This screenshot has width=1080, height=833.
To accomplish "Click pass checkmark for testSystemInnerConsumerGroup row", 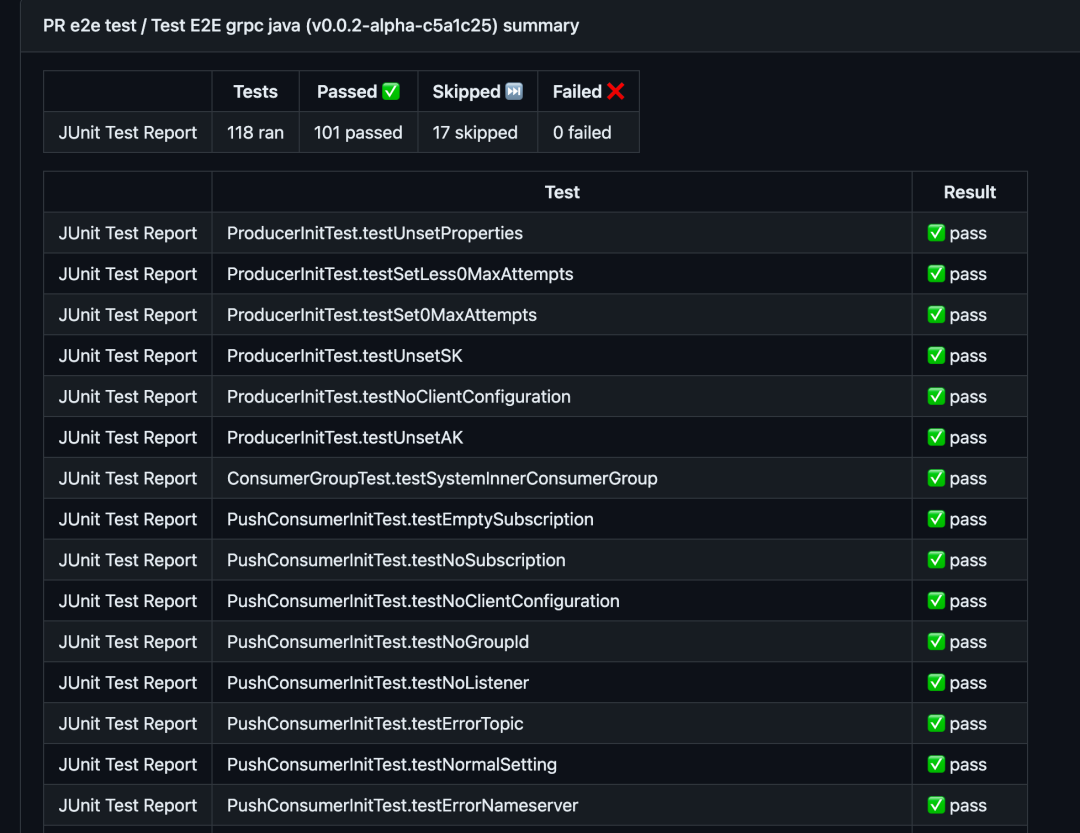I will click(936, 478).
